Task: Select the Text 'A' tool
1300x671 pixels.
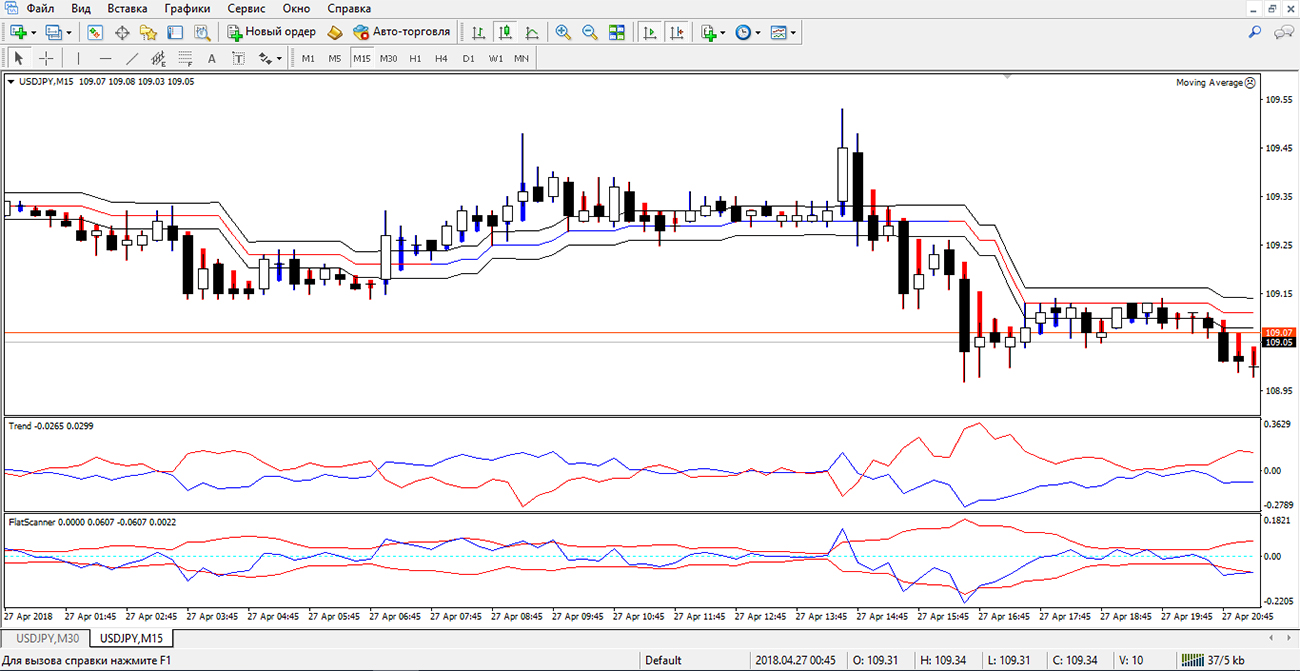Action: 211,58
